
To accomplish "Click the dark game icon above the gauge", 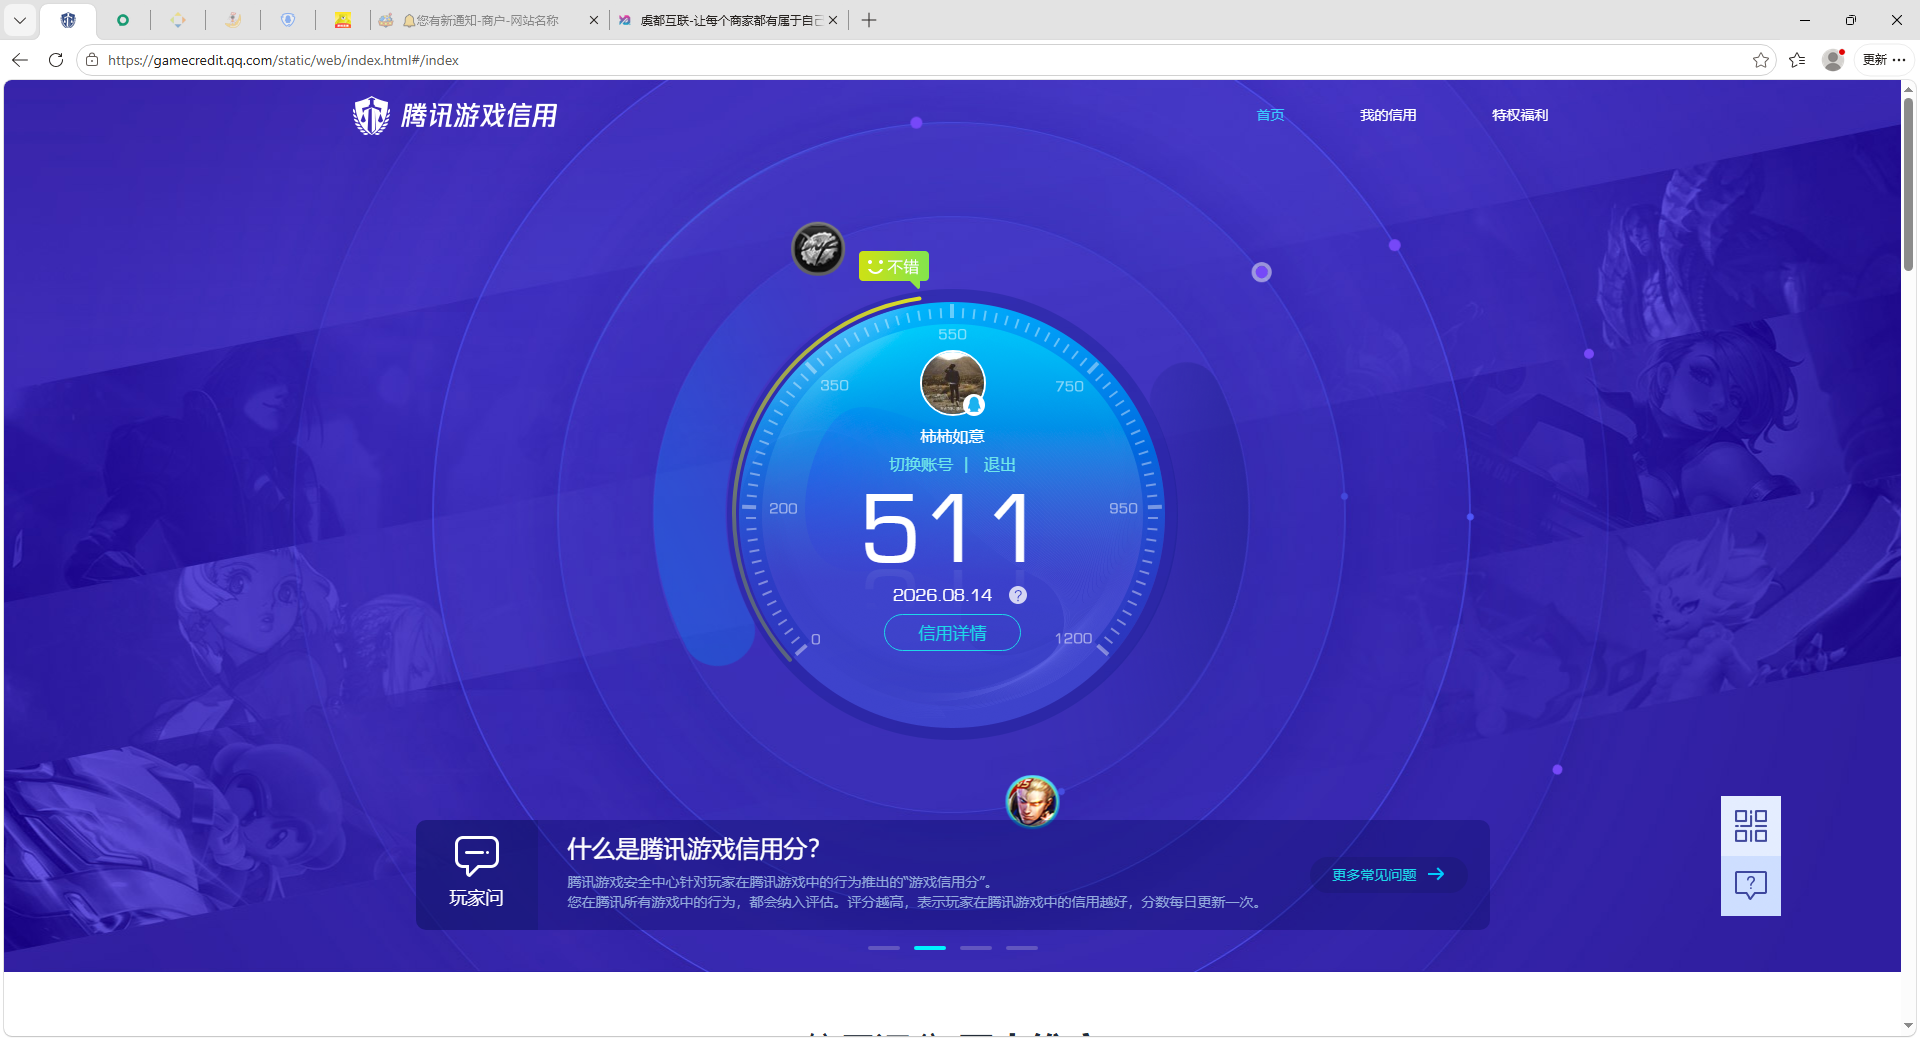I will click(x=818, y=248).
